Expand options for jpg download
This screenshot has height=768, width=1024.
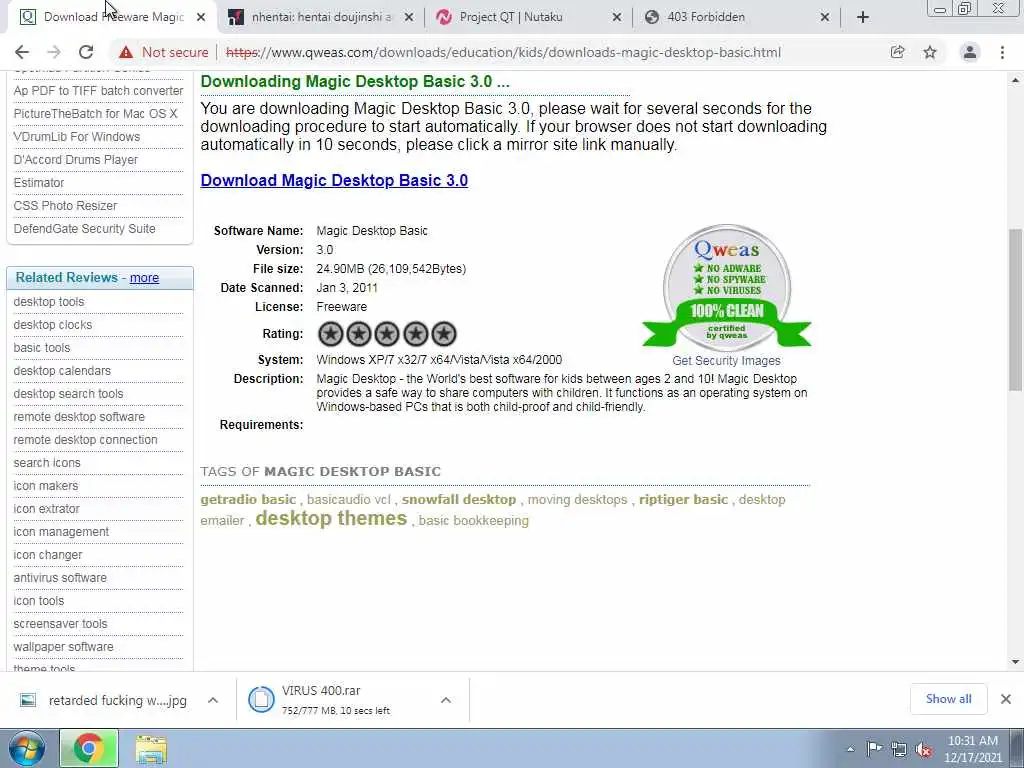click(x=212, y=700)
